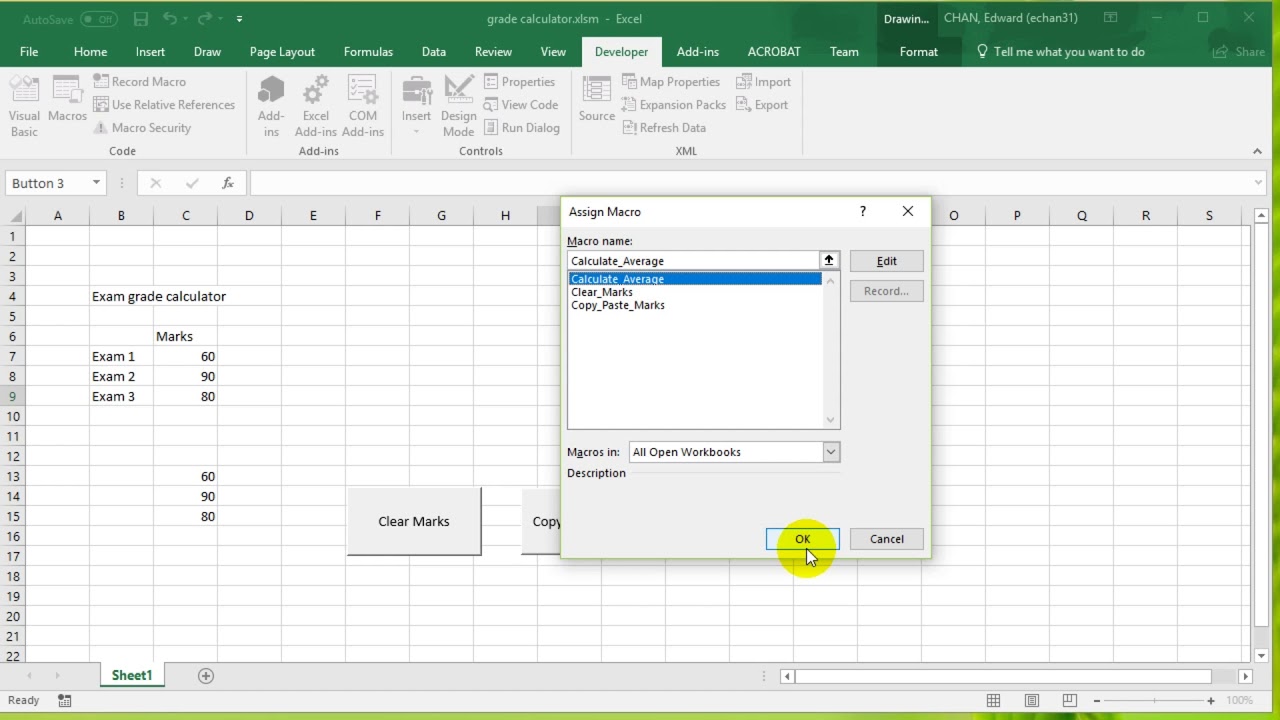Viewport: 1280px width, 720px height.
Task: Expand the Macros in dropdown
Action: tap(830, 452)
